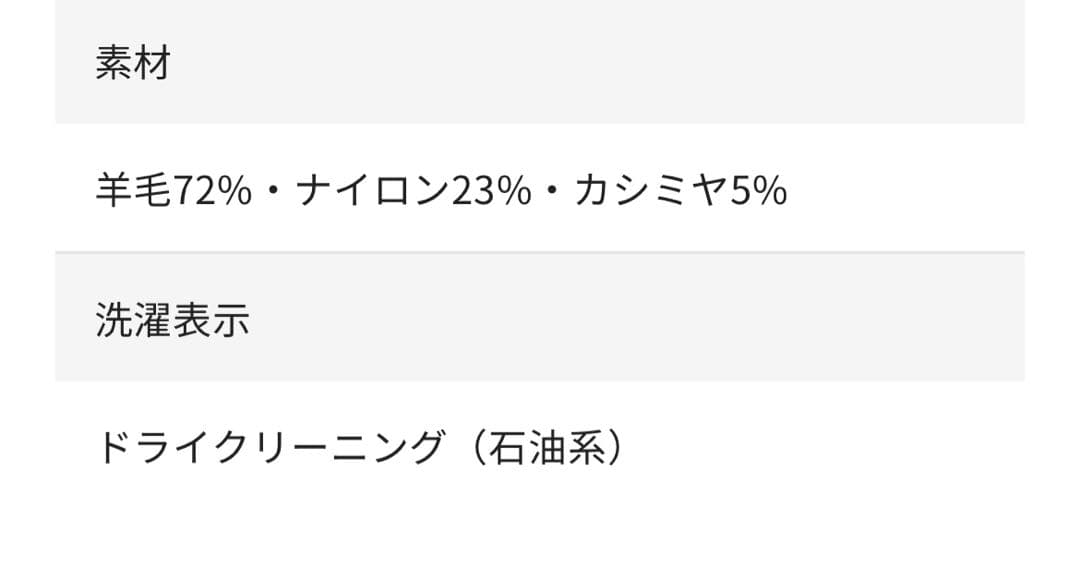This screenshot has height=569, width=1080.
Task: Click the 羊毛 word in material row
Action: click(134, 190)
